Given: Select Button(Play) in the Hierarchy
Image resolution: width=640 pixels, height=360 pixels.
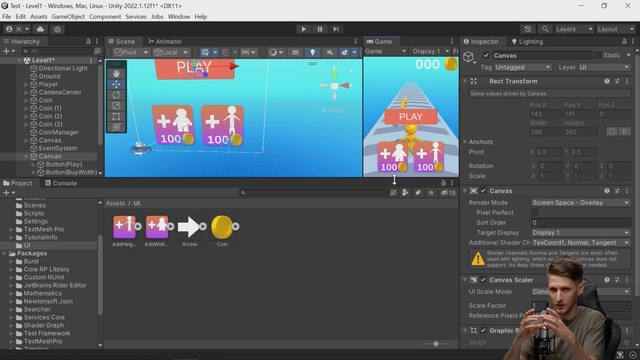Looking at the screenshot, I should (64, 164).
